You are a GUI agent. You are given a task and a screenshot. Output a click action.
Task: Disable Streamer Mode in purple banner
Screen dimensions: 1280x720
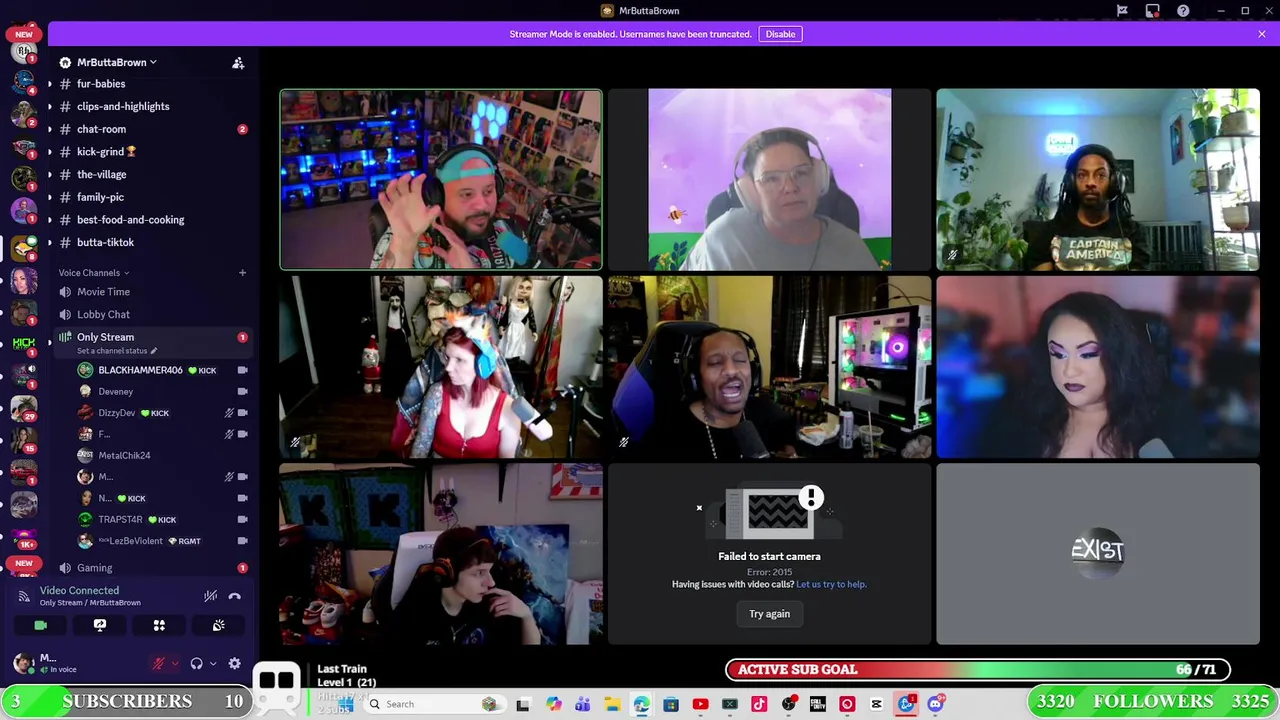point(780,34)
